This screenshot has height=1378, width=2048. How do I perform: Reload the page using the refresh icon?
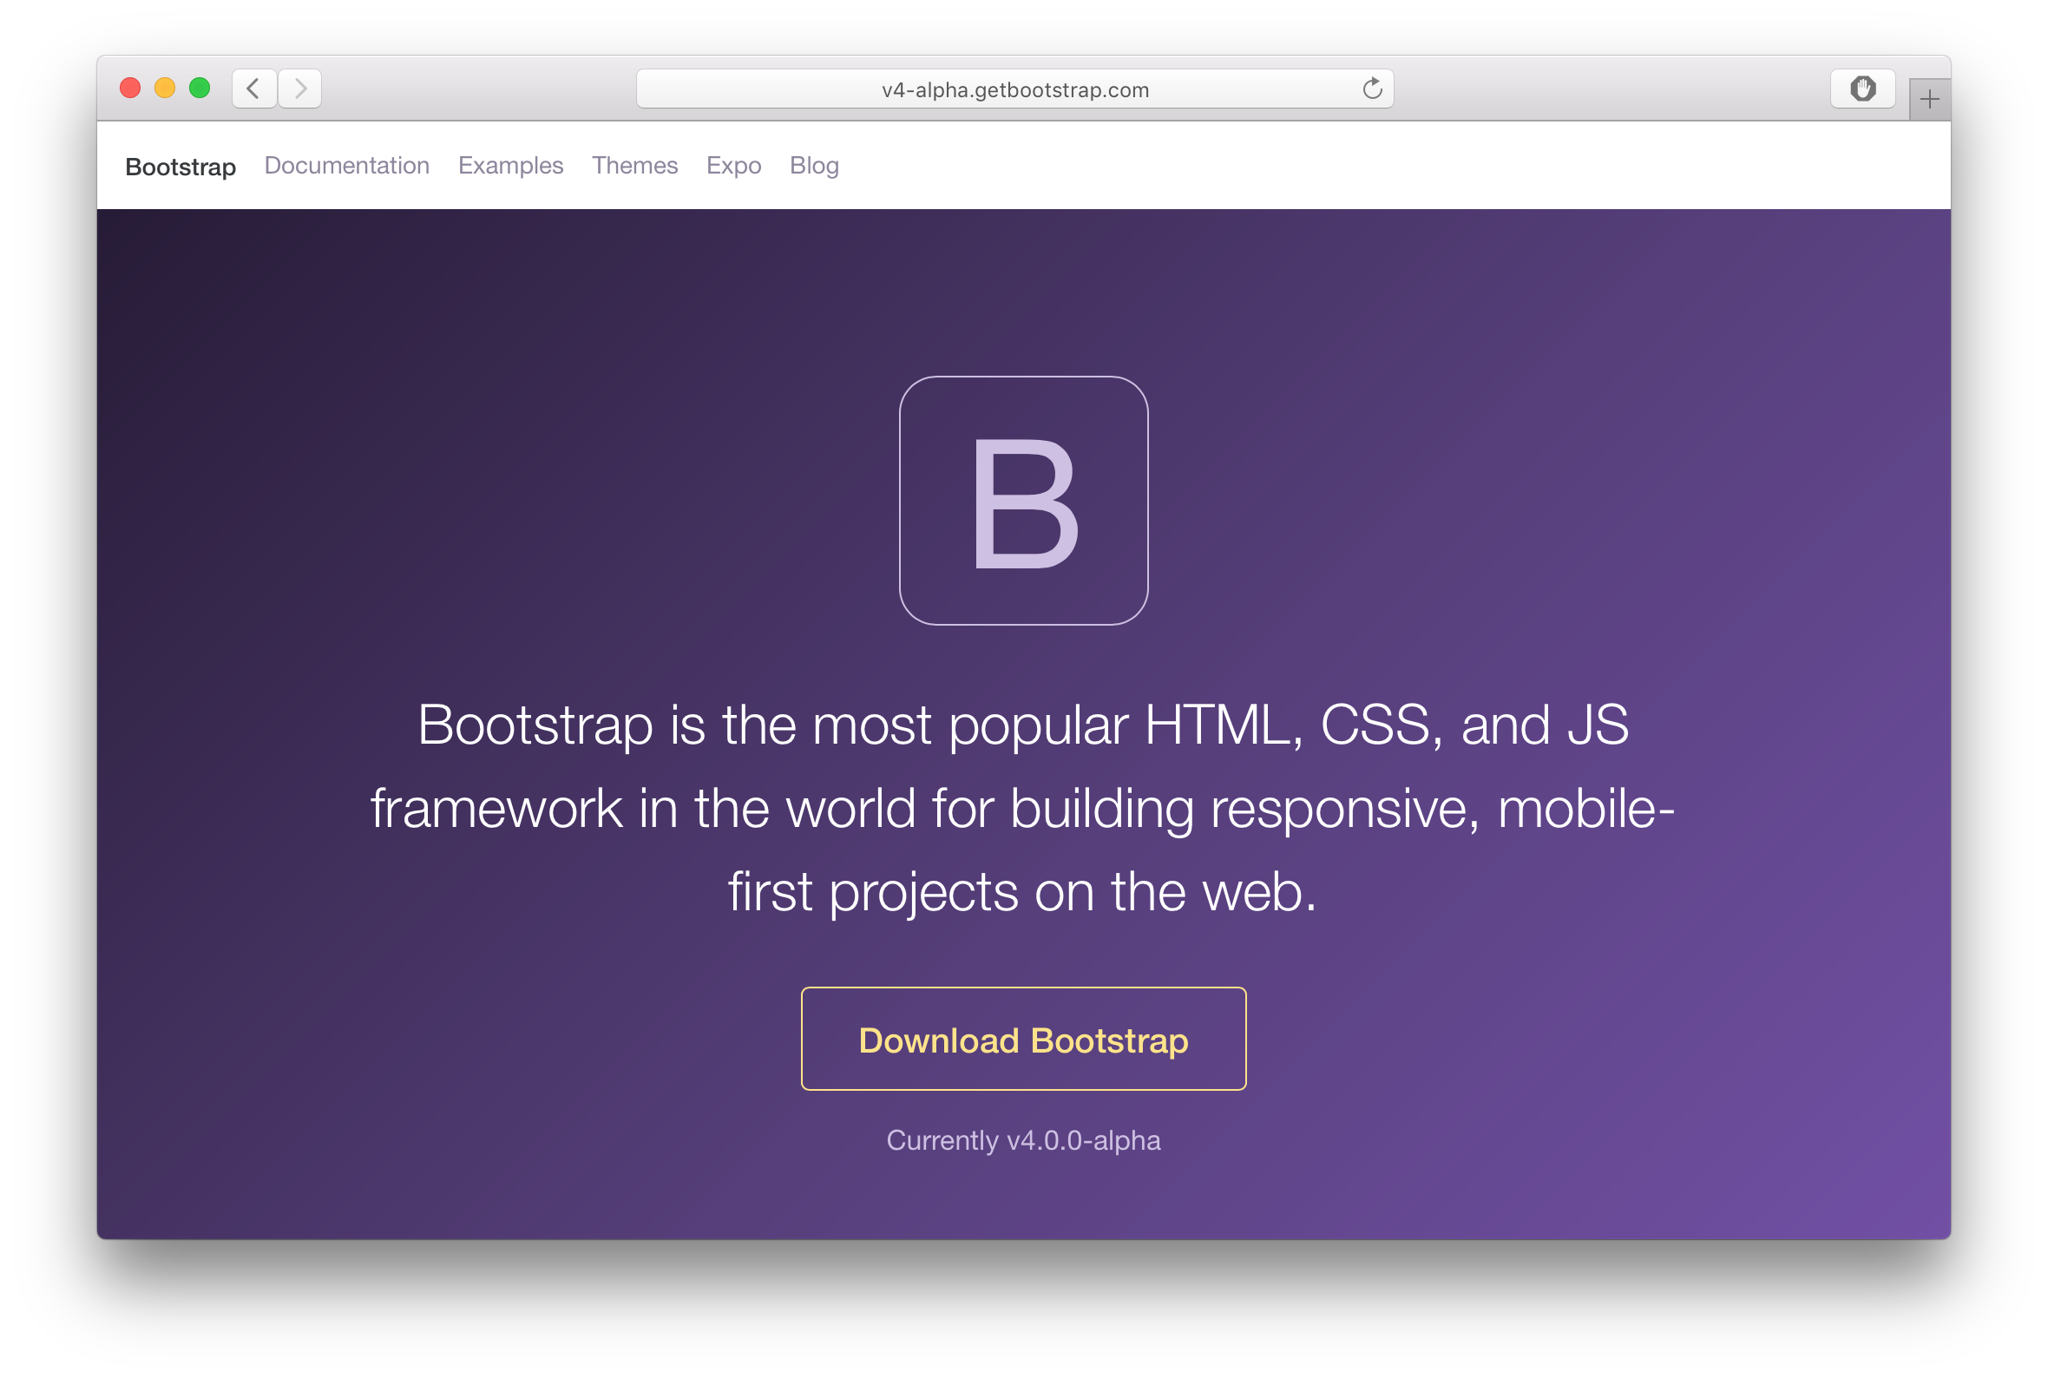pyautogui.click(x=1371, y=88)
